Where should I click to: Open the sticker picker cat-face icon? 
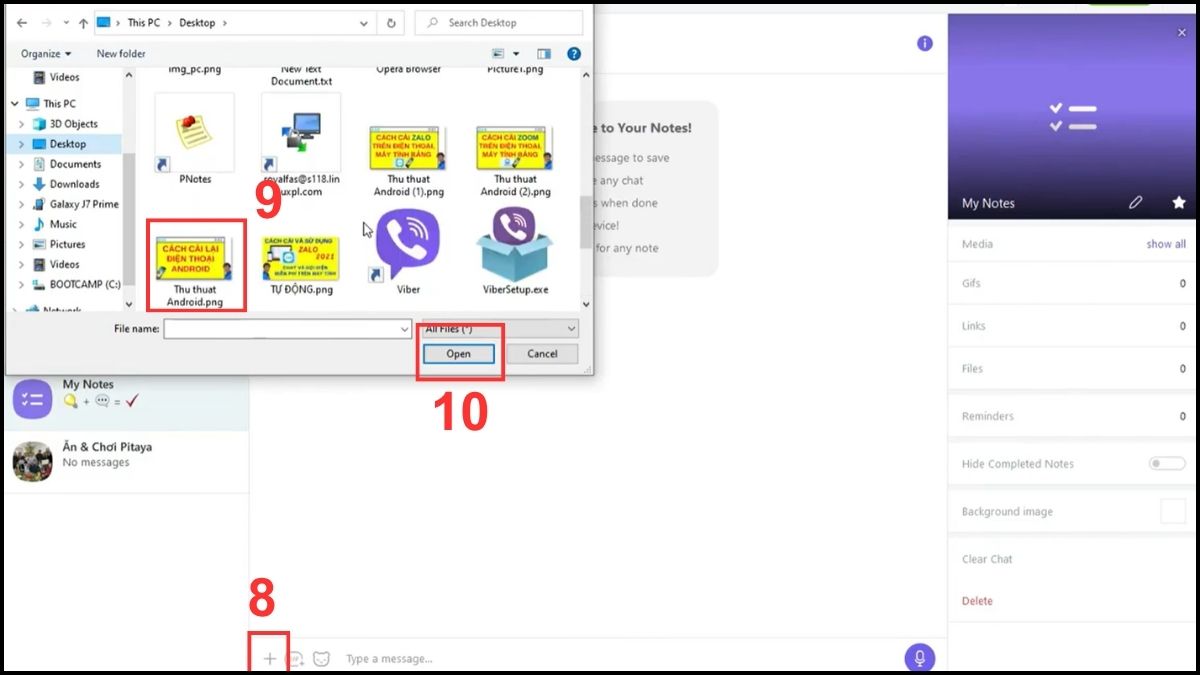(x=321, y=659)
